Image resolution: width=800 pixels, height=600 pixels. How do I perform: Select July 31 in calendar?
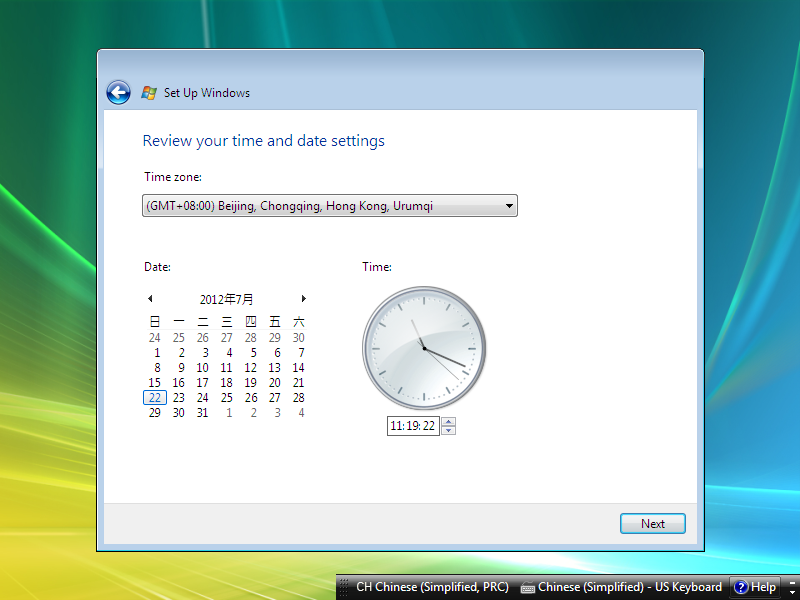(x=203, y=413)
